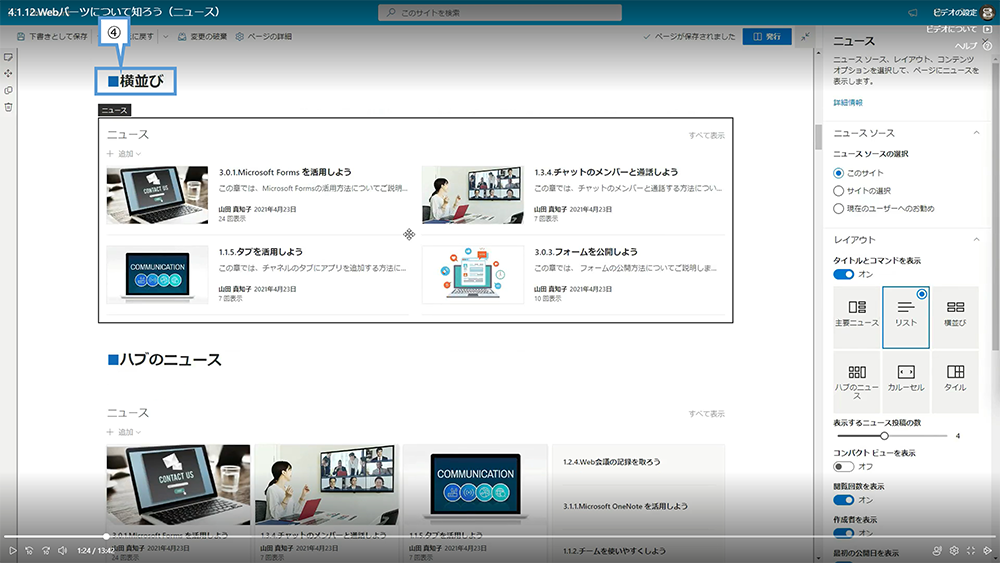Collapse the ニュース ソース section

[976, 133]
